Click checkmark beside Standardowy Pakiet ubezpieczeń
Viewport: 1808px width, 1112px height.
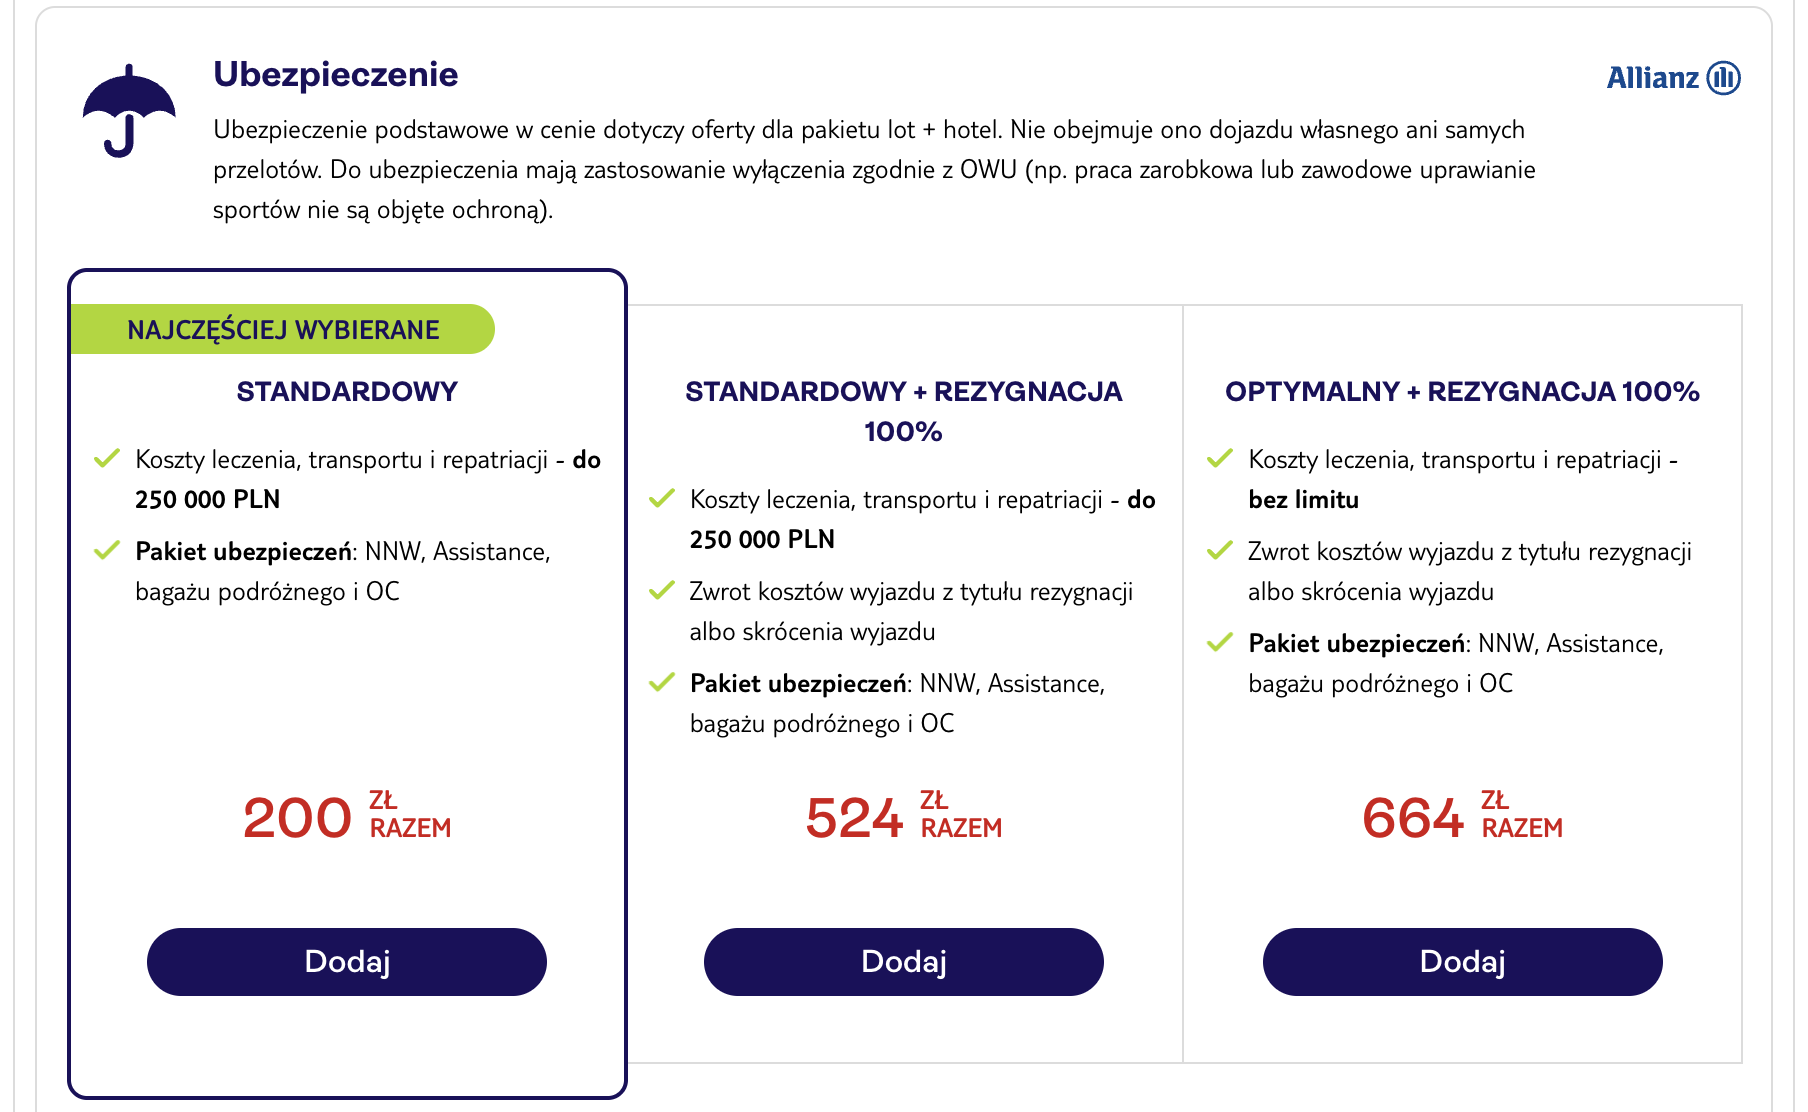pyautogui.click(x=107, y=551)
